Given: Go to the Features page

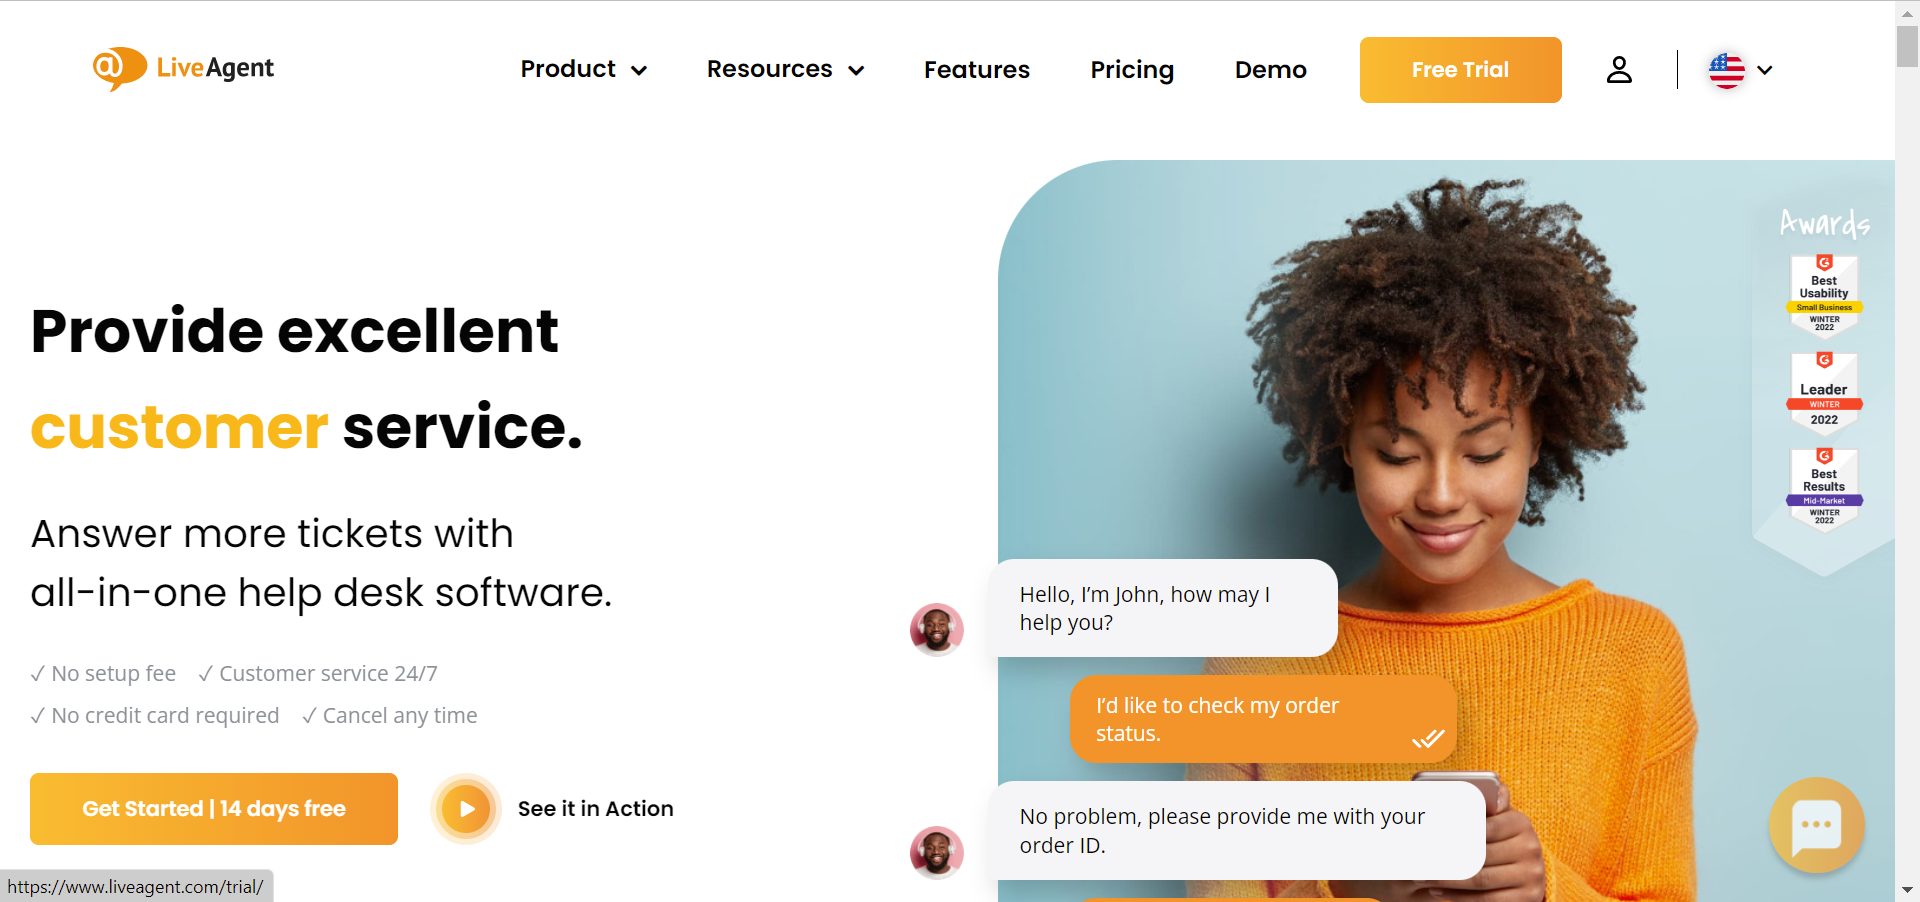Looking at the screenshot, I should coord(977,70).
